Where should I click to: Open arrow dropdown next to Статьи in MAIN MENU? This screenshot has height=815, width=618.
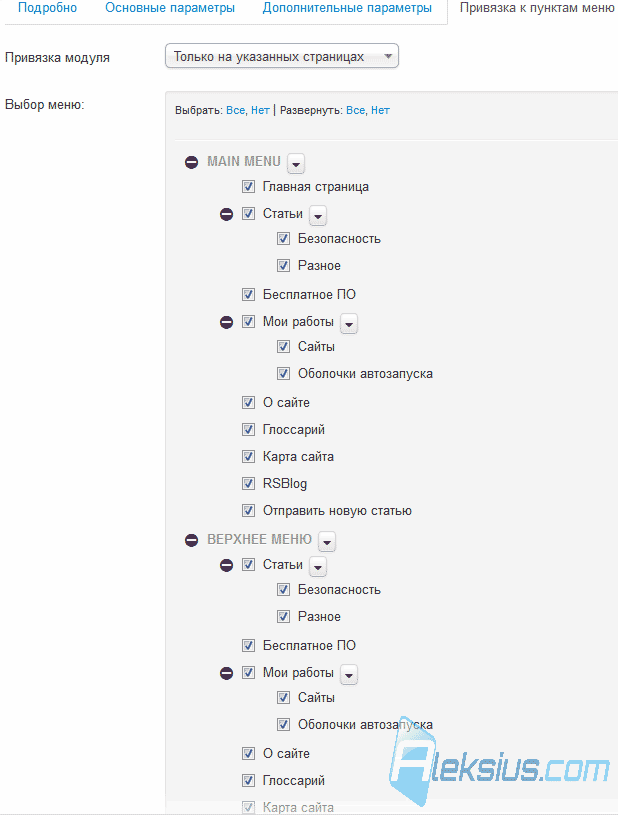318,215
